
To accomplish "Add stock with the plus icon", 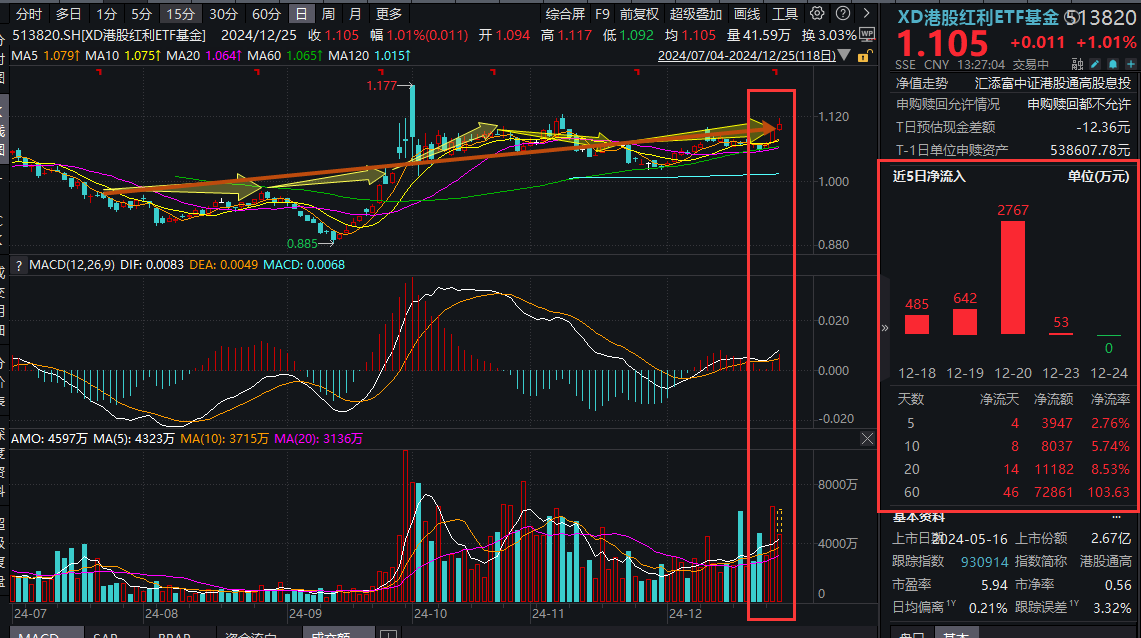I will coord(1128,66).
